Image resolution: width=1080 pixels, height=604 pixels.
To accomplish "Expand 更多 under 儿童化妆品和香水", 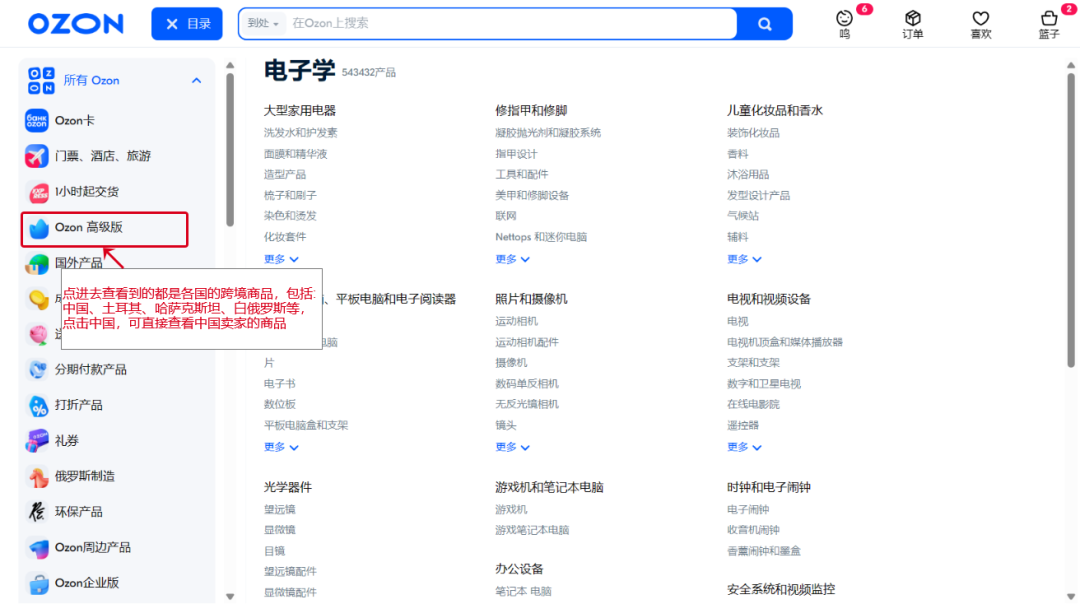I will (x=744, y=260).
